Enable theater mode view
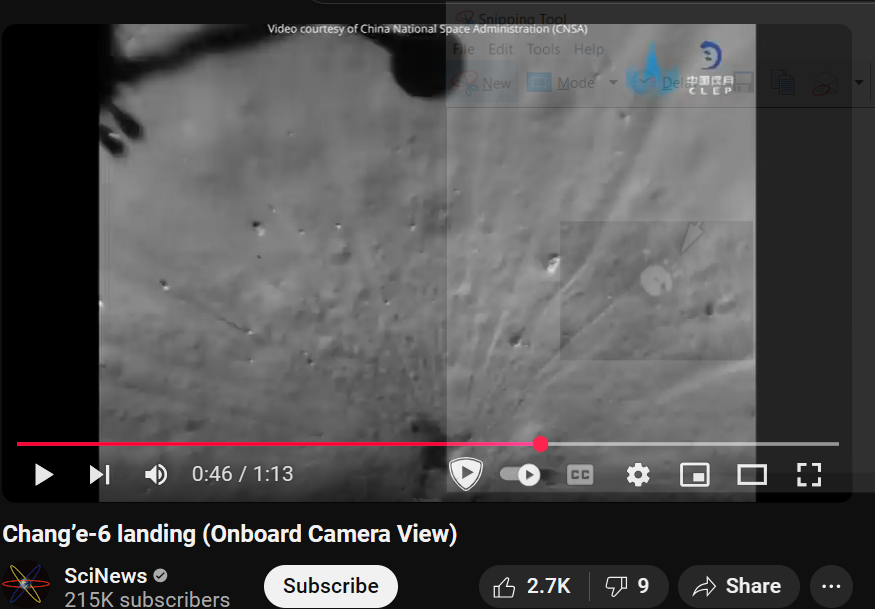The image size is (875, 609). pos(752,474)
